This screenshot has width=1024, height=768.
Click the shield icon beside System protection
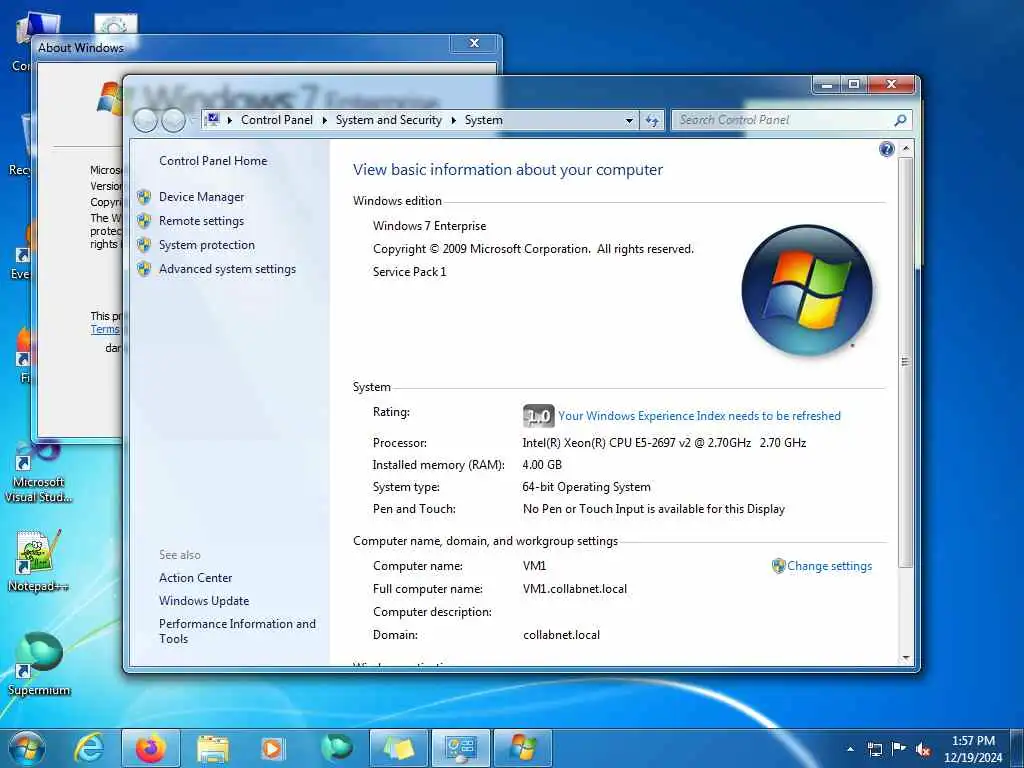pyautogui.click(x=144, y=245)
